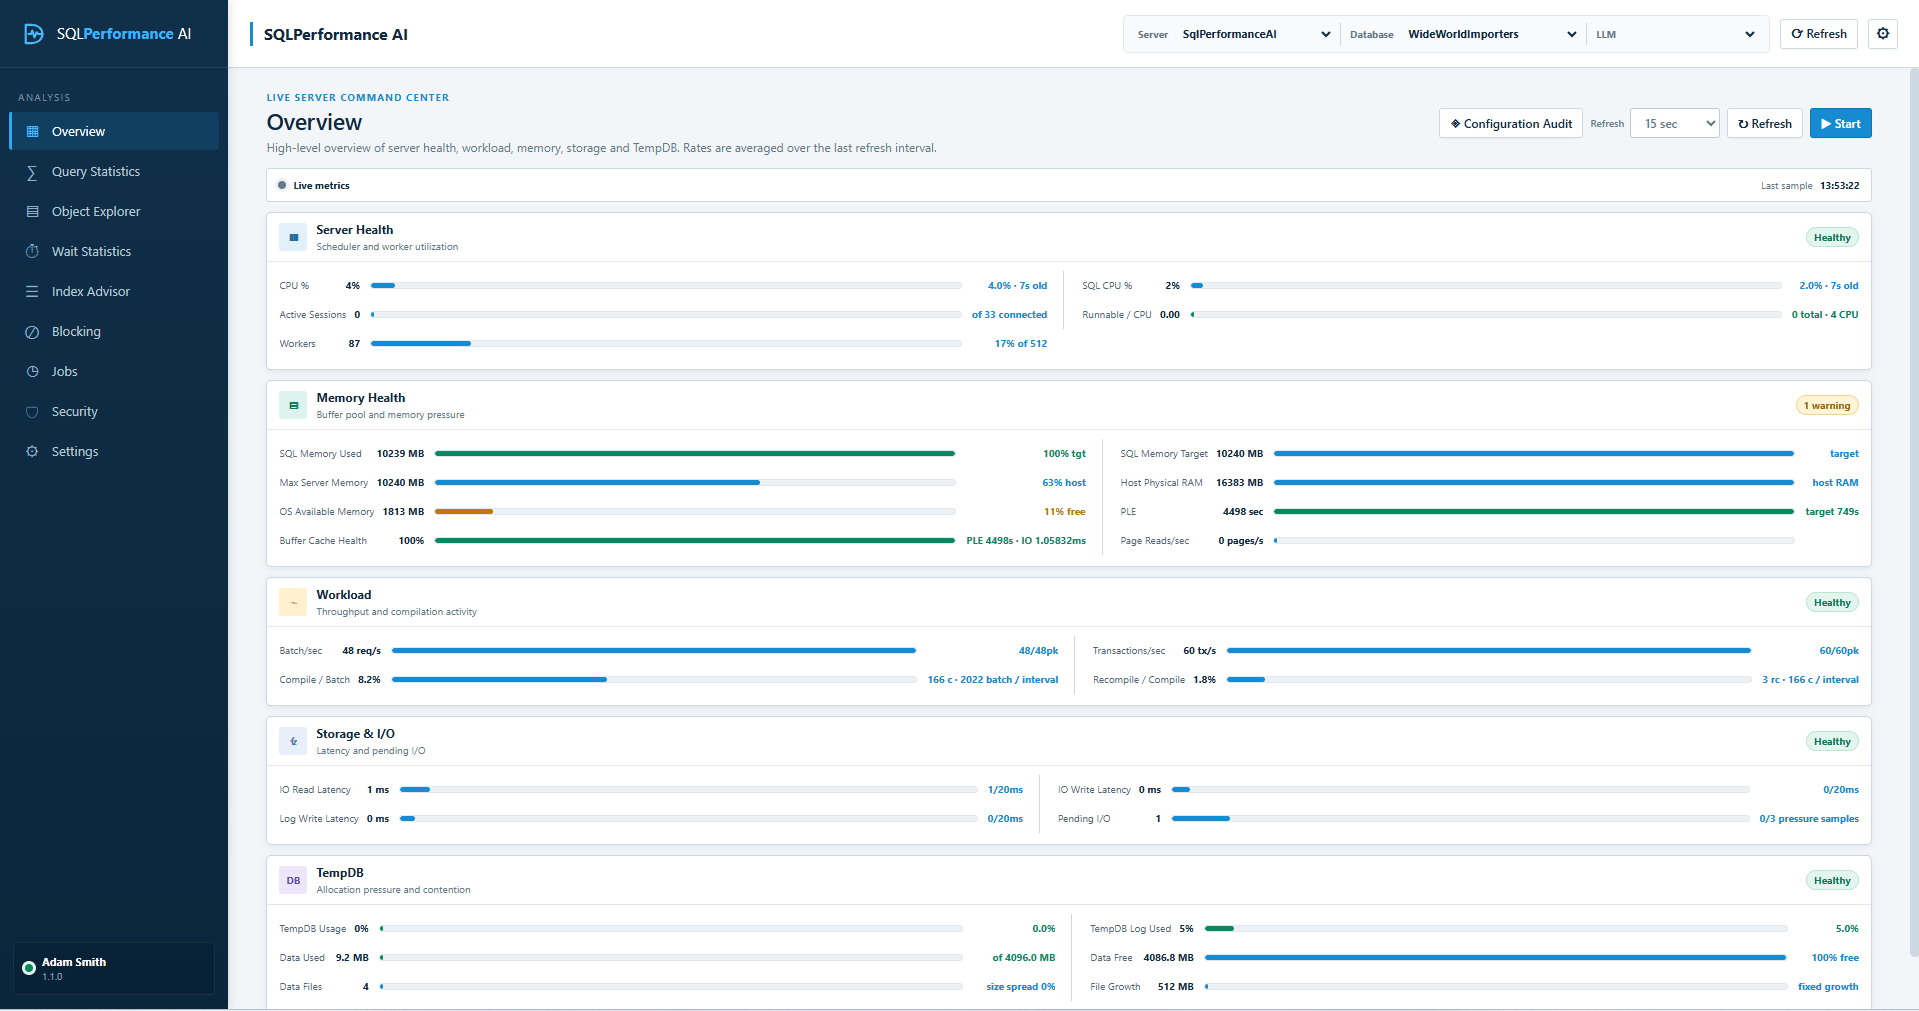The image size is (1919, 1011).
Task: Click the '0 total · 4 CPU' runnable value
Action: (x=1825, y=315)
